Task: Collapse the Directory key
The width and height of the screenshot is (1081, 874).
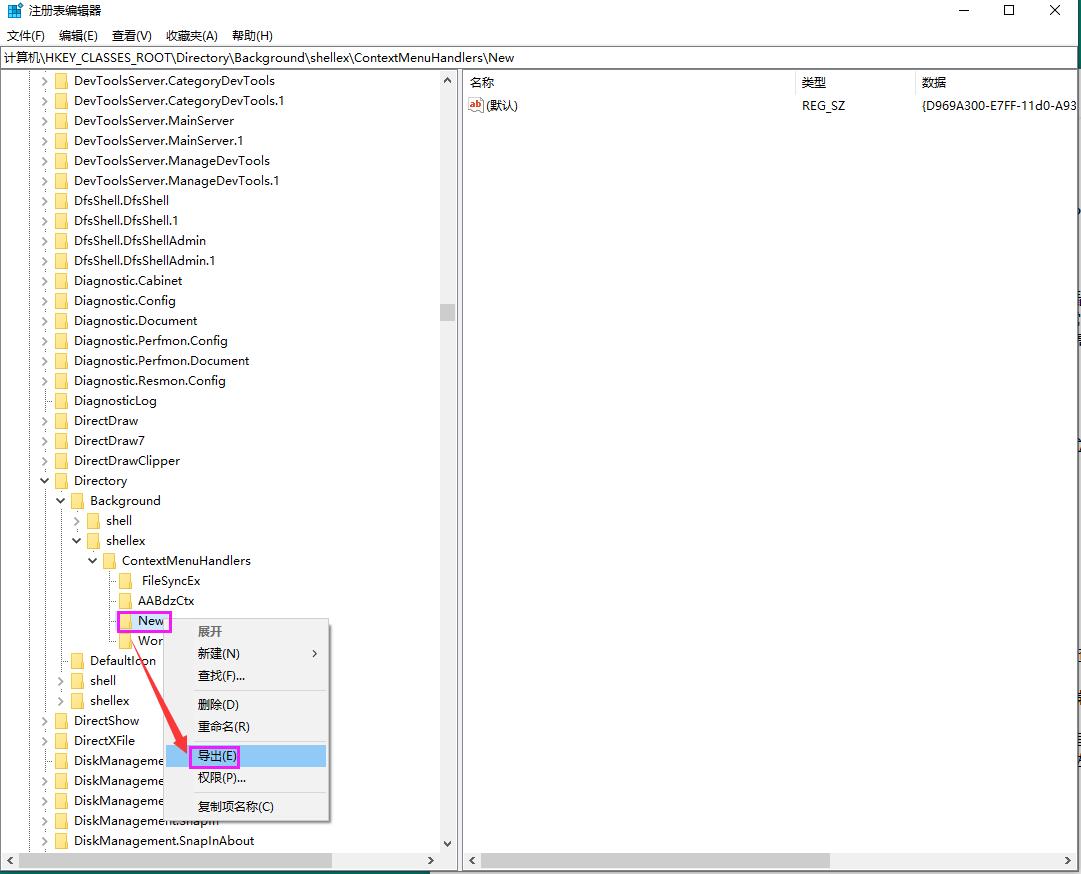Action: [45, 480]
